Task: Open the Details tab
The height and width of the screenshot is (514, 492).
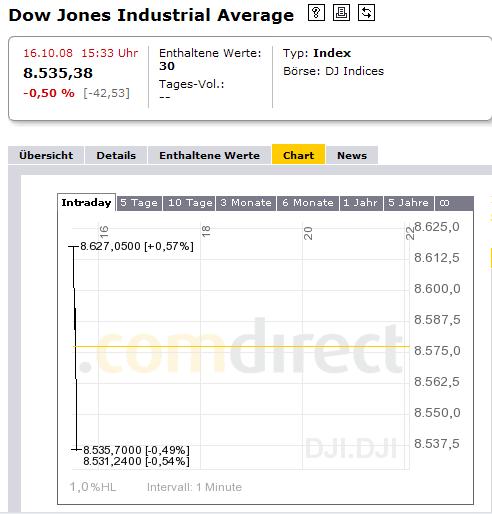Action: point(116,155)
